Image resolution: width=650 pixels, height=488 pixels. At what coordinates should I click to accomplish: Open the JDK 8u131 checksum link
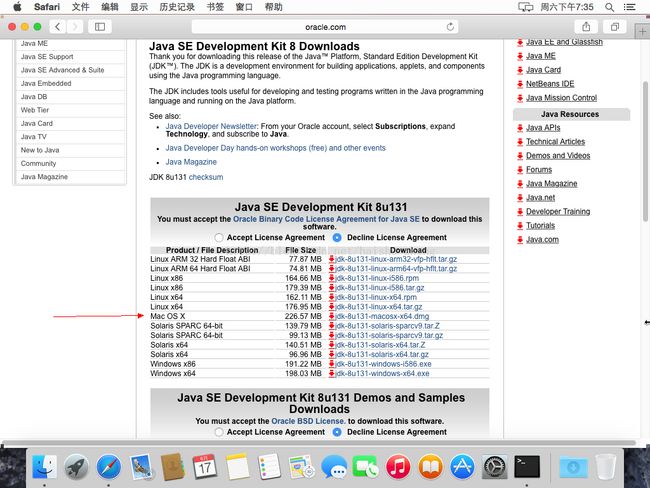click(x=206, y=177)
